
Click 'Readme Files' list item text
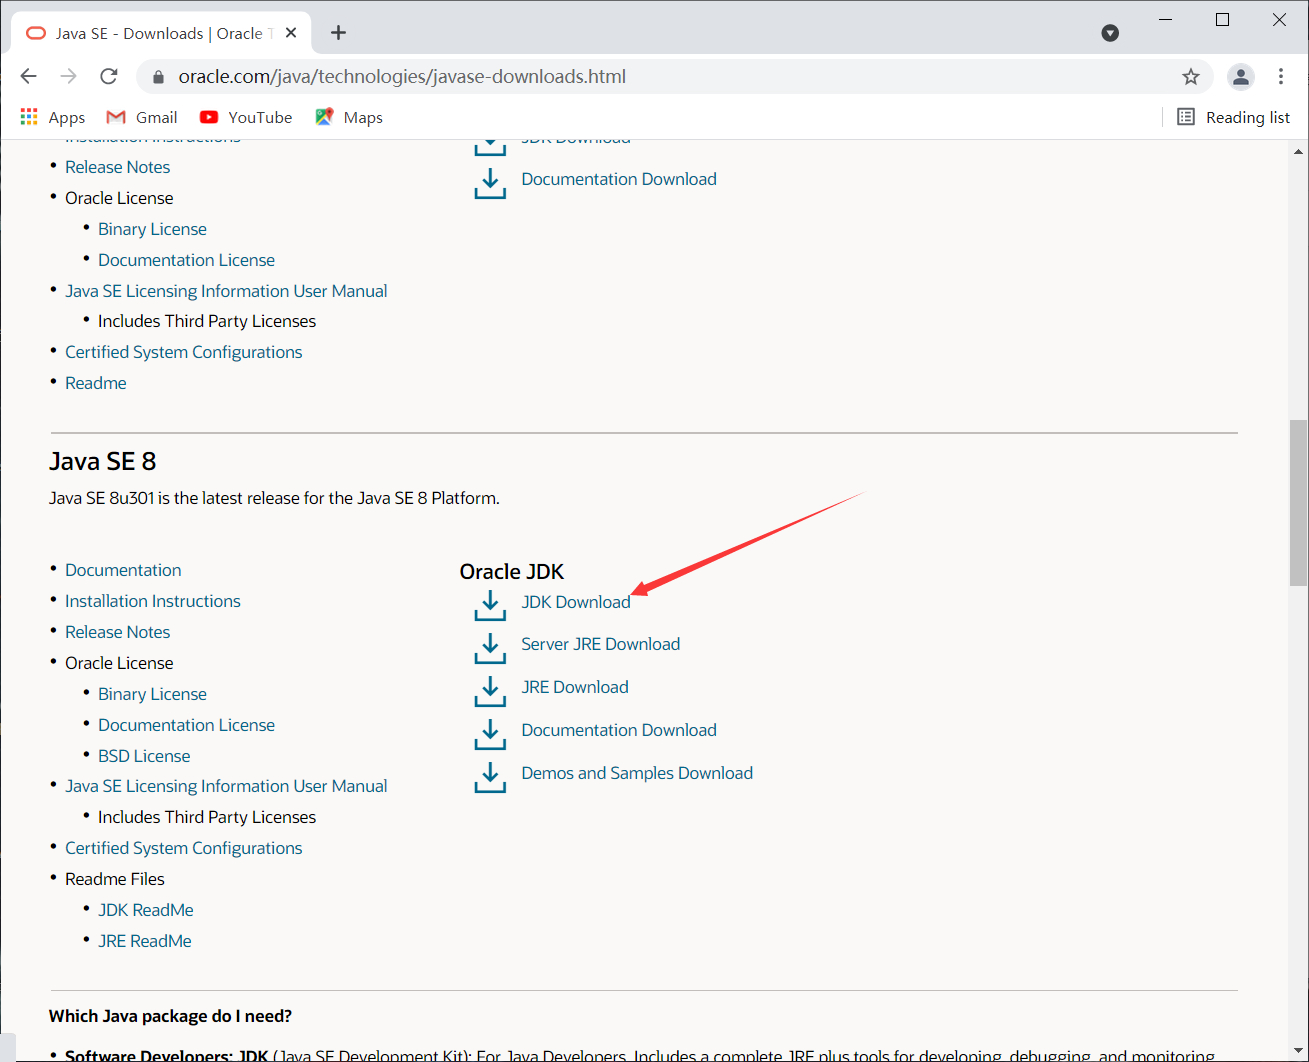(115, 879)
